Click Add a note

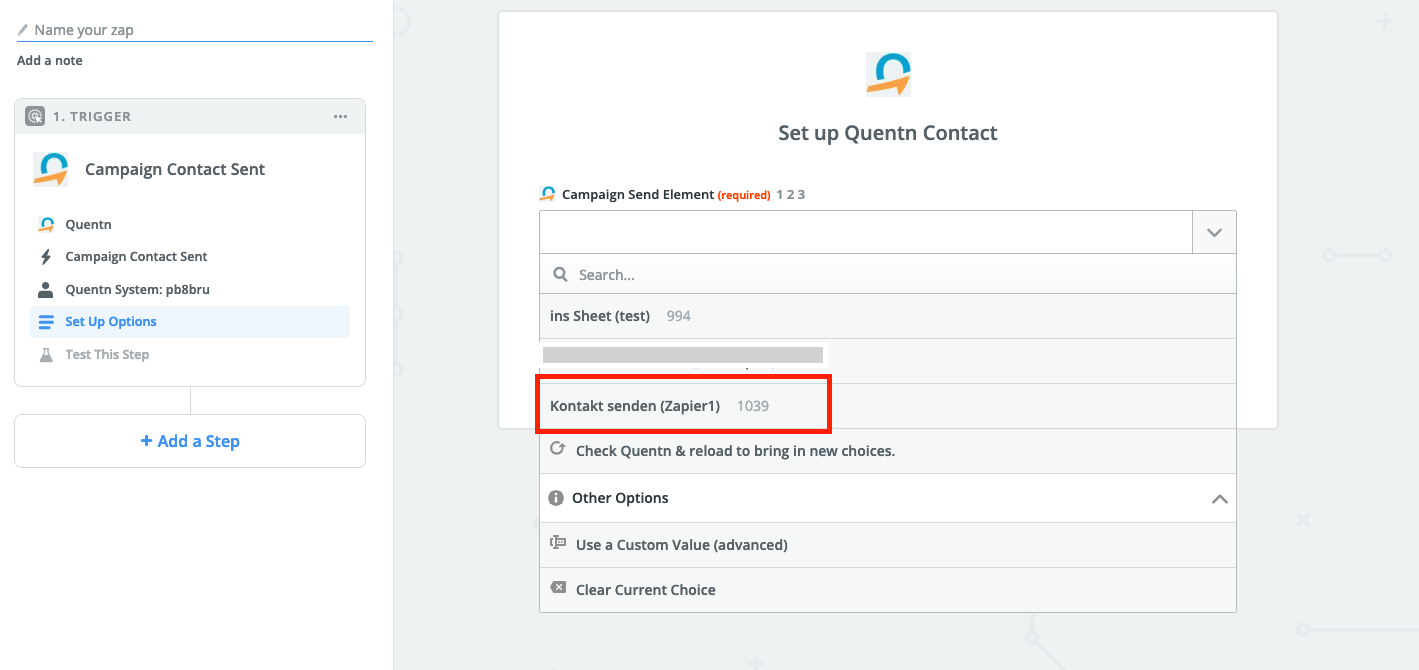click(x=48, y=60)
